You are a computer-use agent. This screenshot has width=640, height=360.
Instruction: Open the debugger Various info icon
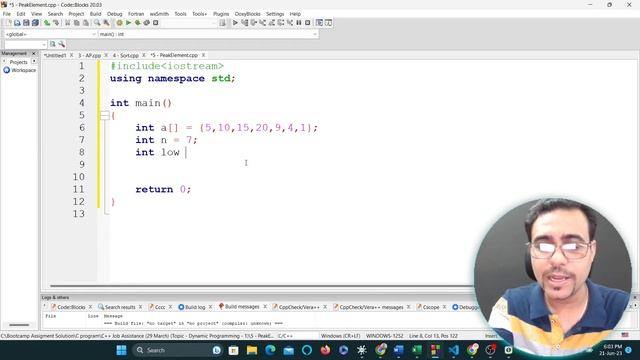(x=328, y=23)
